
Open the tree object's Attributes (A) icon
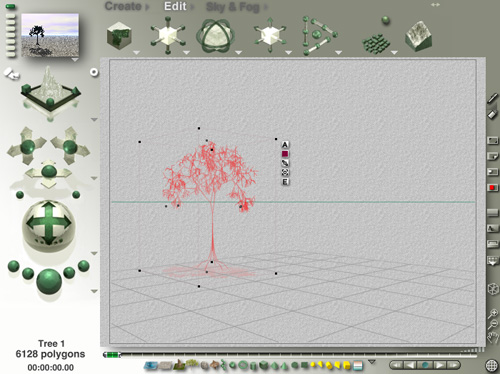[x=285, y=145]
